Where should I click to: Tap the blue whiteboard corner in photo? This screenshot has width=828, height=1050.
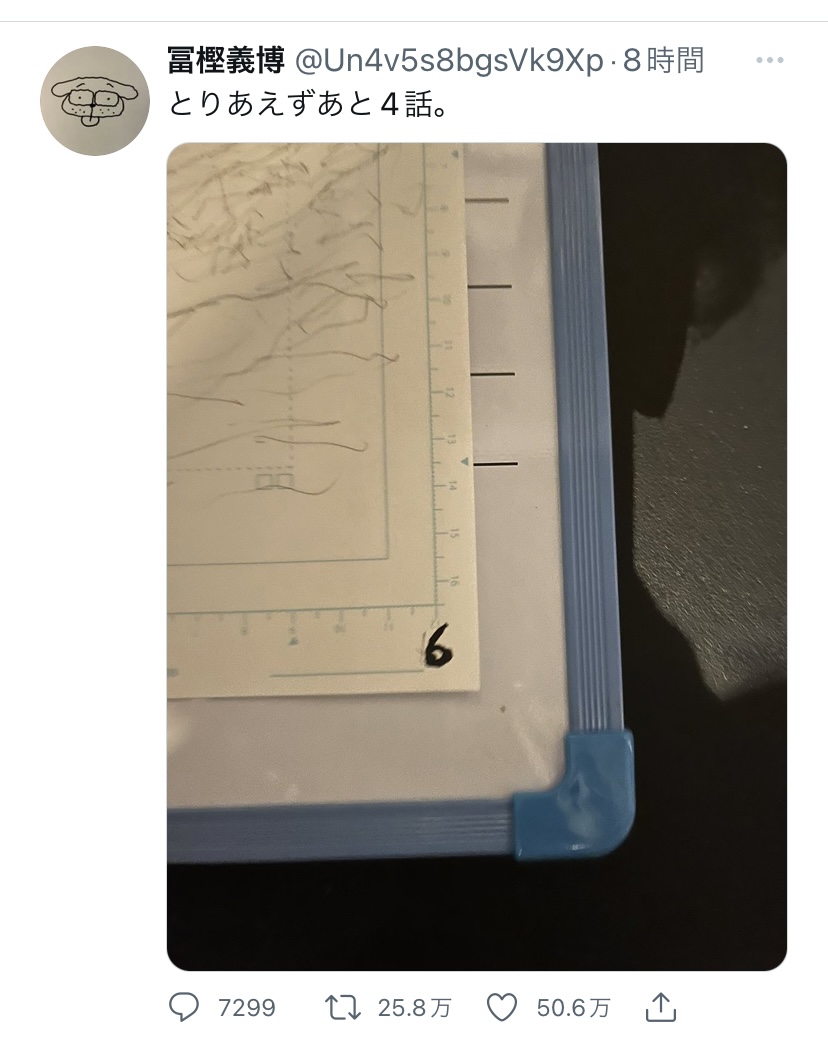[573, 794]
